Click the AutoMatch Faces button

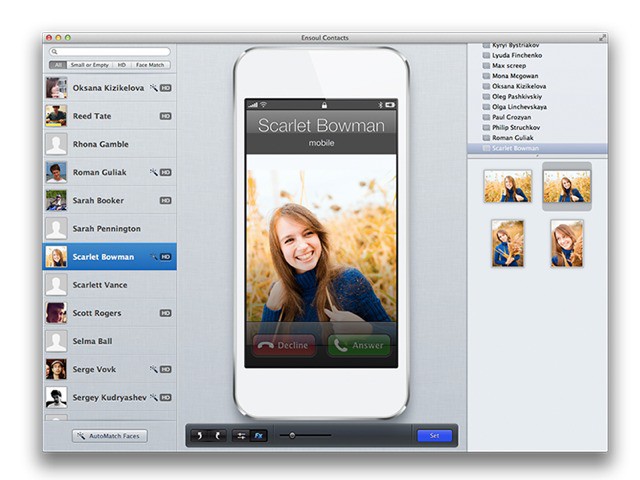pos(110,436)
